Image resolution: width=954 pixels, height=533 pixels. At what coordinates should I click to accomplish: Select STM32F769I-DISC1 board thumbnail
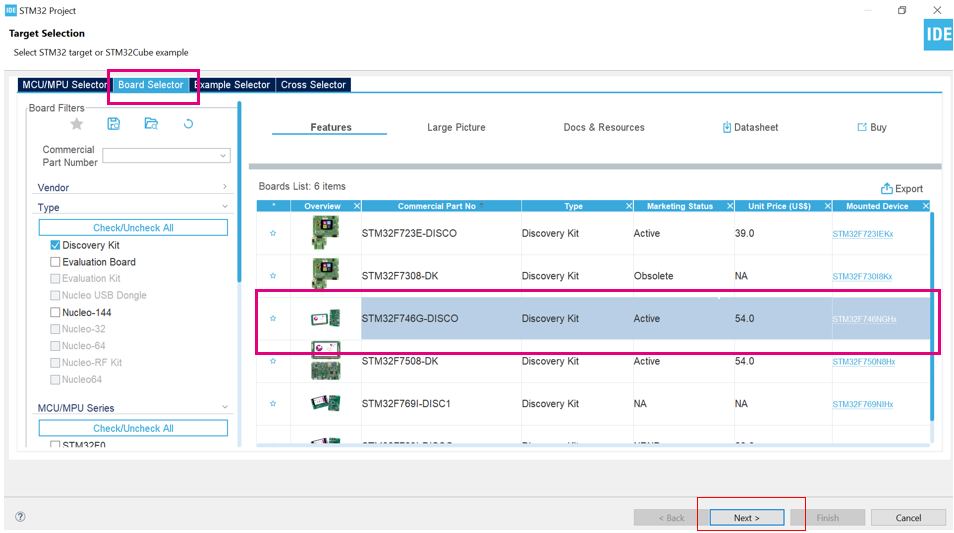pos(326,403)
